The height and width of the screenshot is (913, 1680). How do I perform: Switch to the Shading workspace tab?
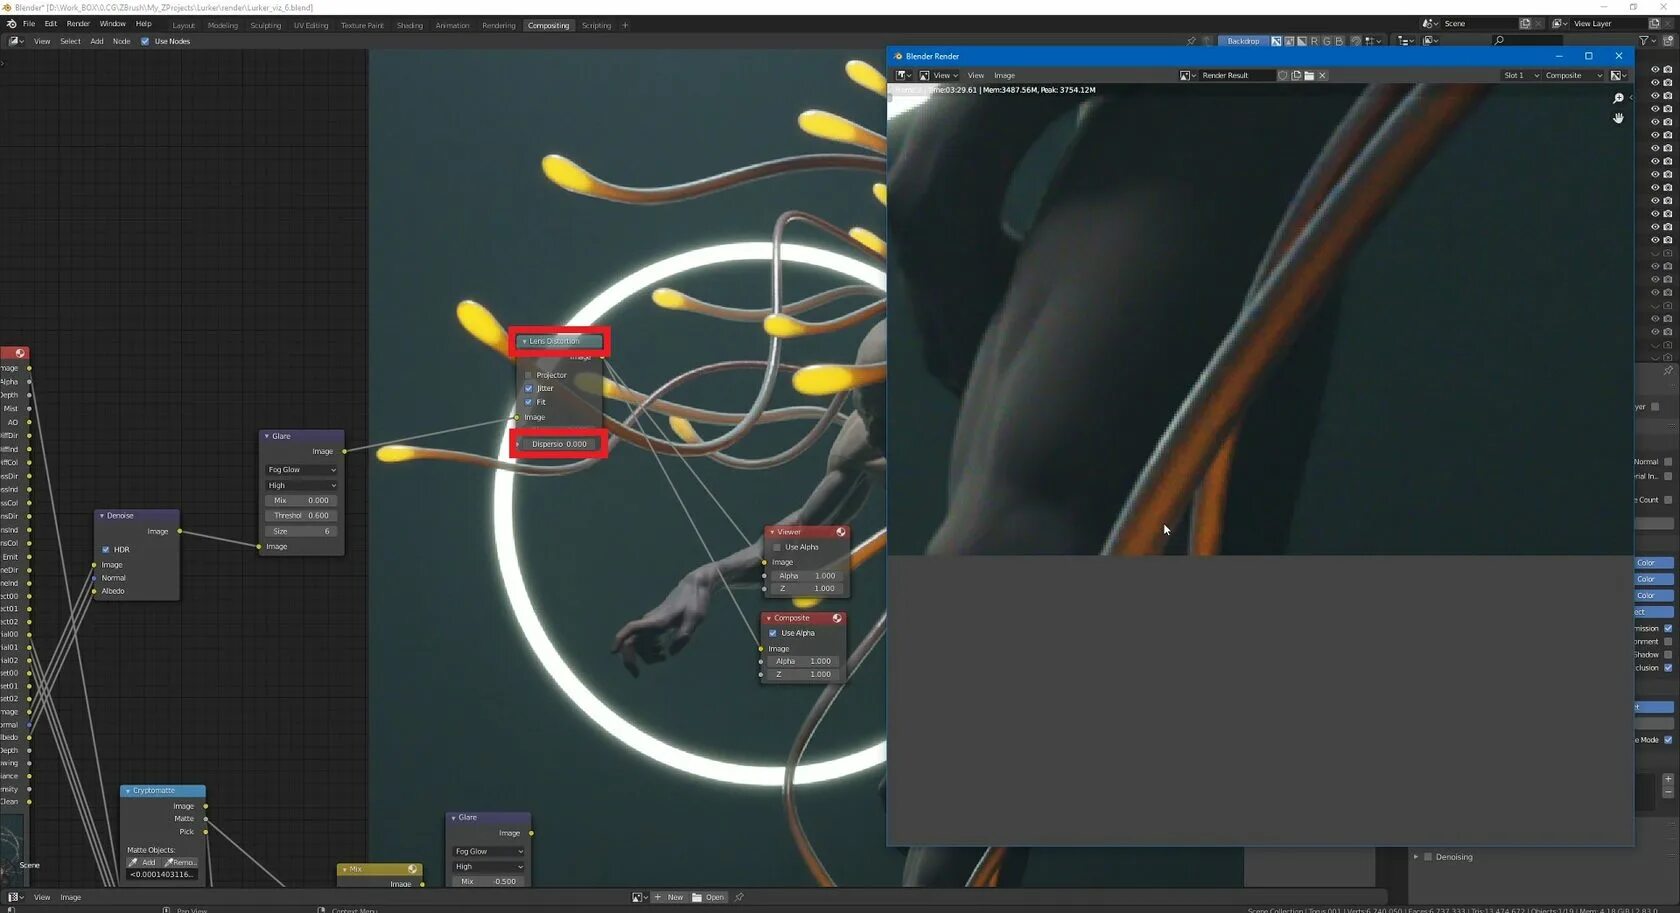coord(410,25)
